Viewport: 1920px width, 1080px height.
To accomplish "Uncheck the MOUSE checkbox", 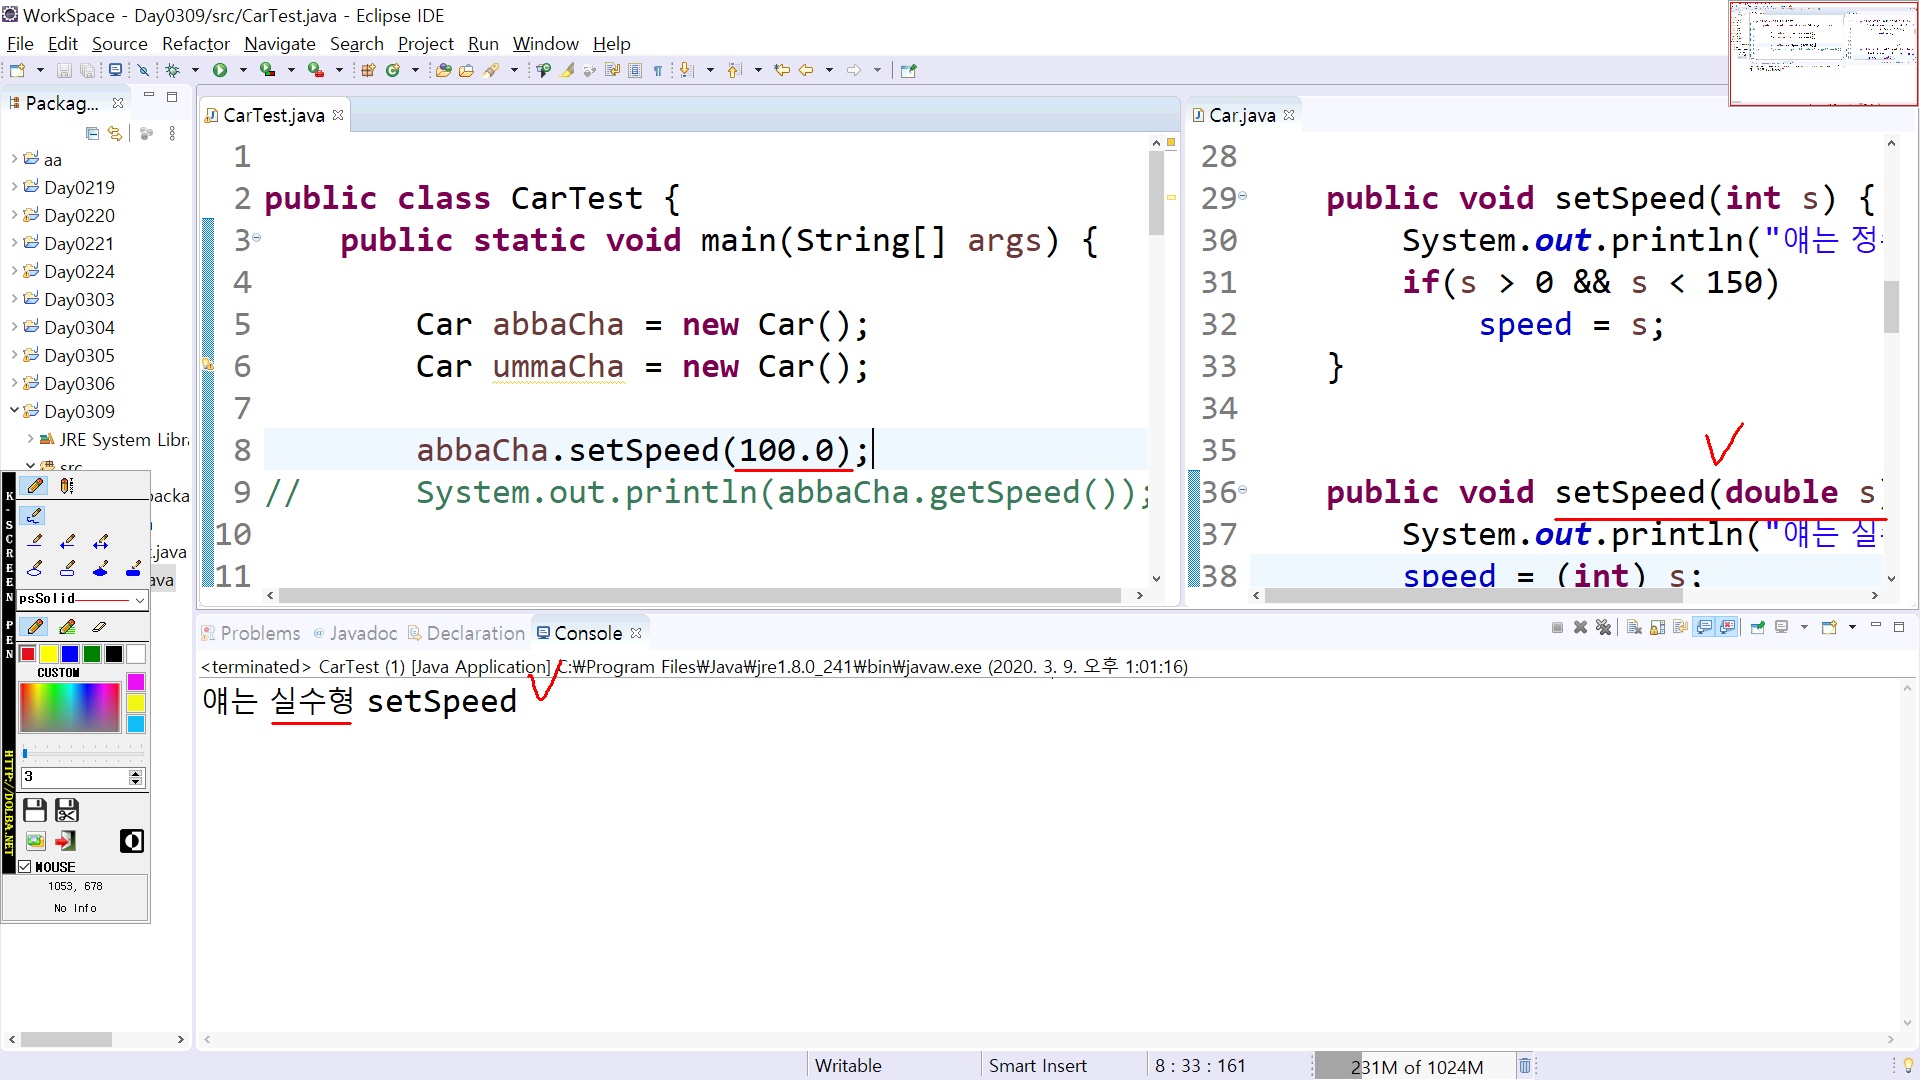I will [25, 867].
